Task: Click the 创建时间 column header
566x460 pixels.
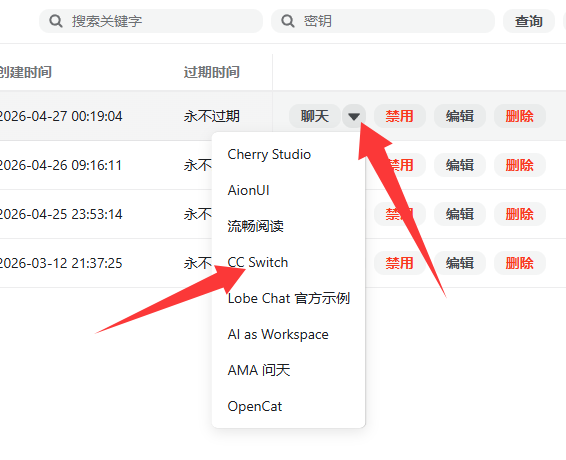Action: click(x=25, y=72)
